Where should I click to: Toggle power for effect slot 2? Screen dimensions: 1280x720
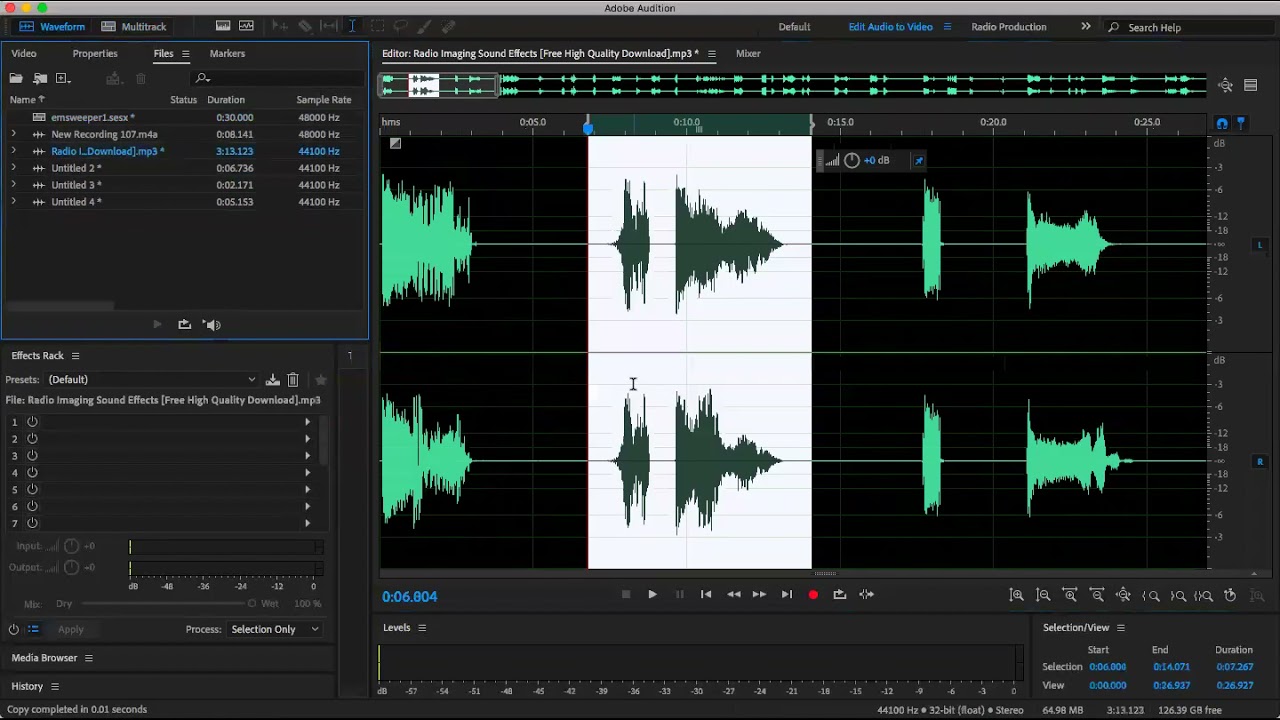point(32,439)
